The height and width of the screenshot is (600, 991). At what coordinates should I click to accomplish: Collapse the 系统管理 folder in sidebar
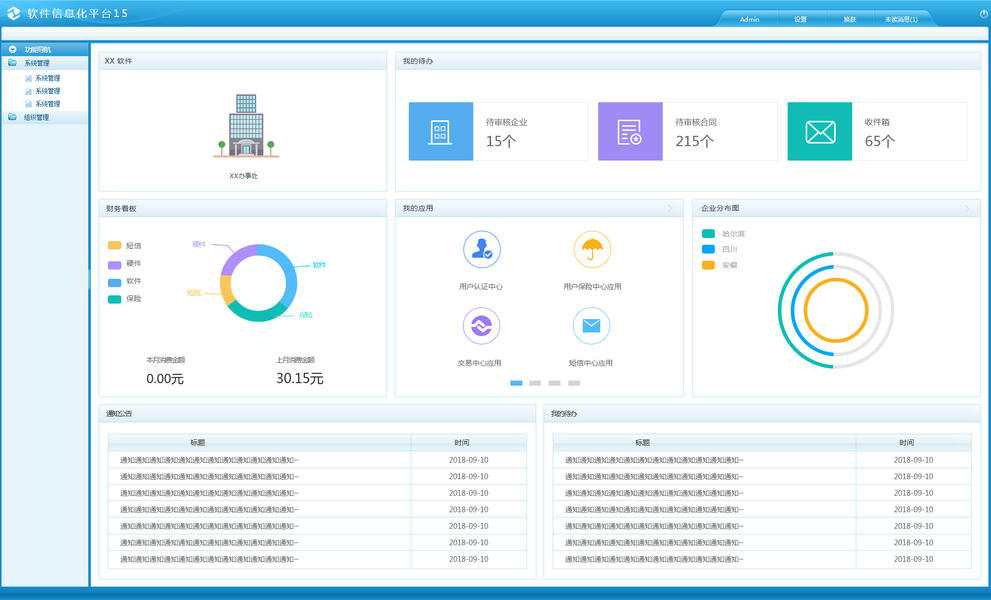click(x=13, y=63)
